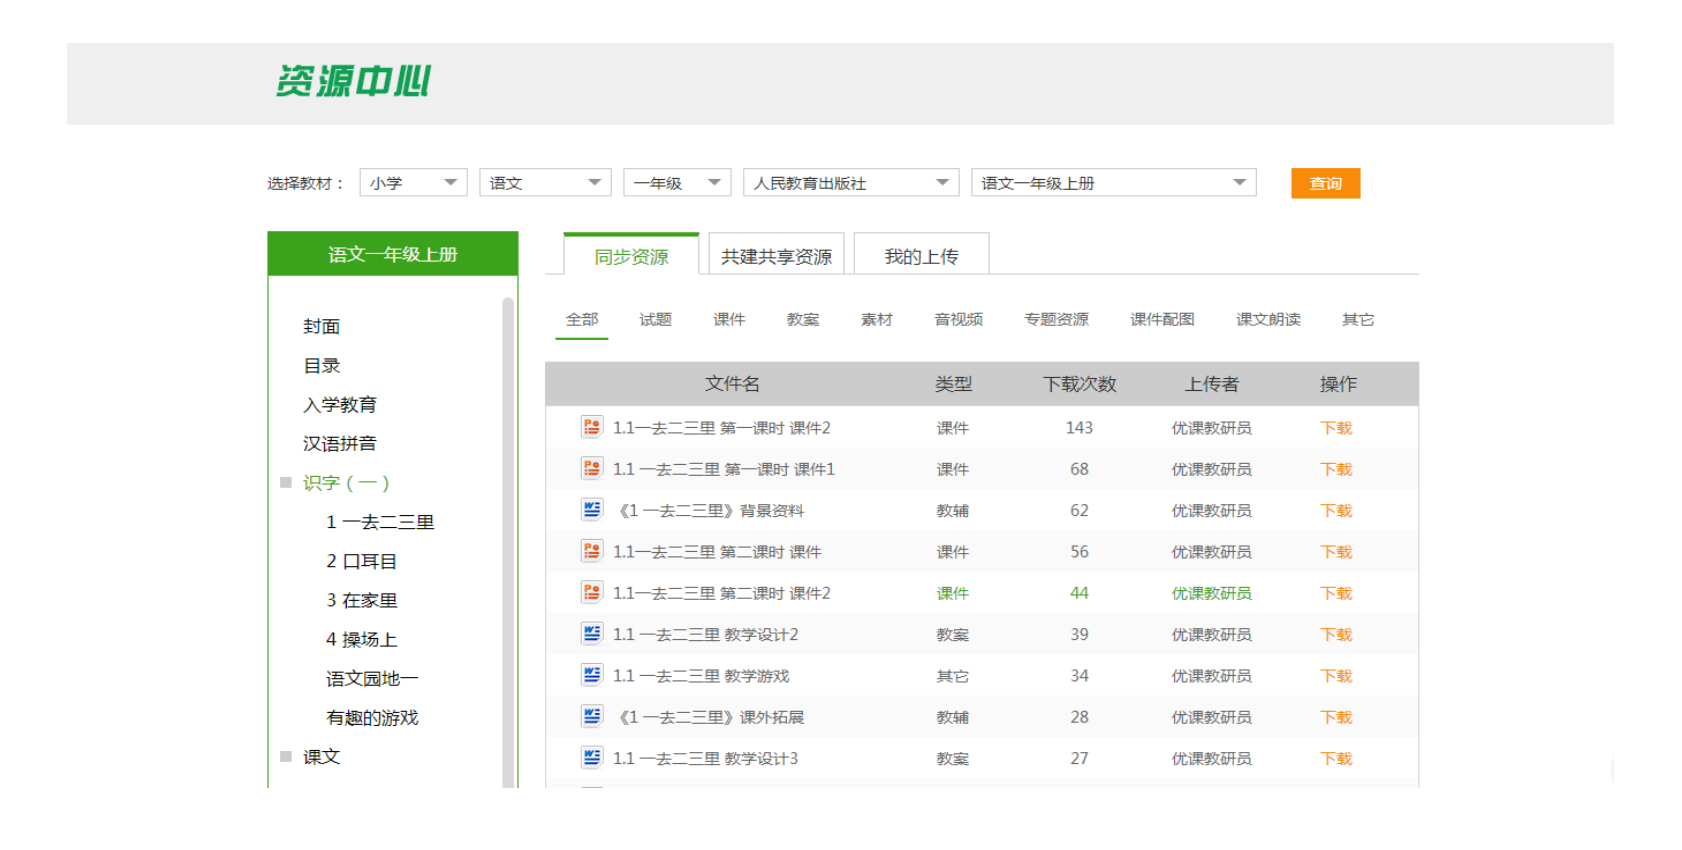Open the 小学 school level dropdown
Screen dimensions: 1682x850
point(414,183)
